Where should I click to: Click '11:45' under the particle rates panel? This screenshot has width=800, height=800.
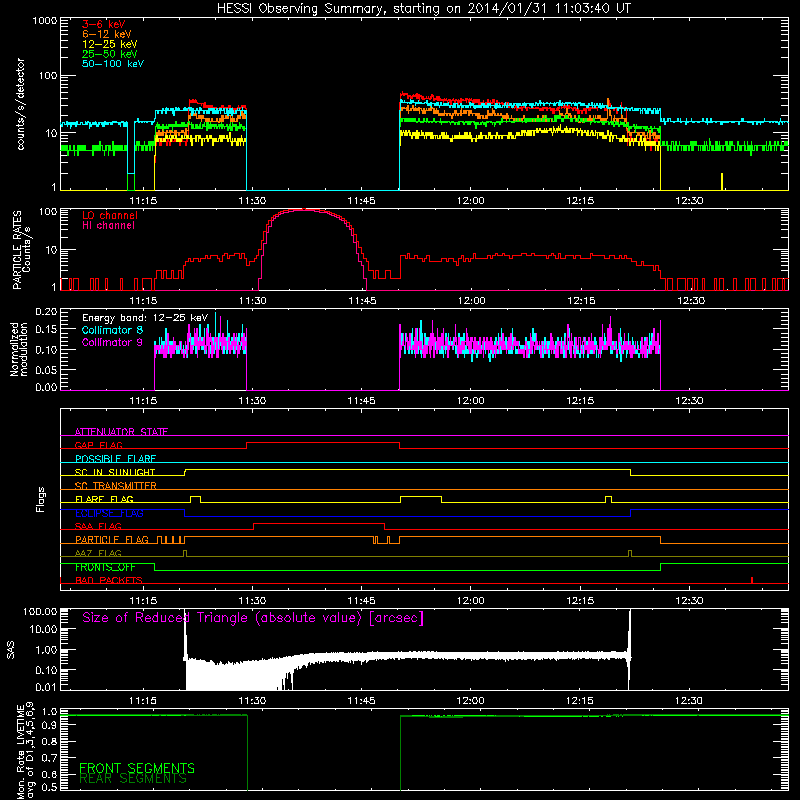[x=362, y=301]
